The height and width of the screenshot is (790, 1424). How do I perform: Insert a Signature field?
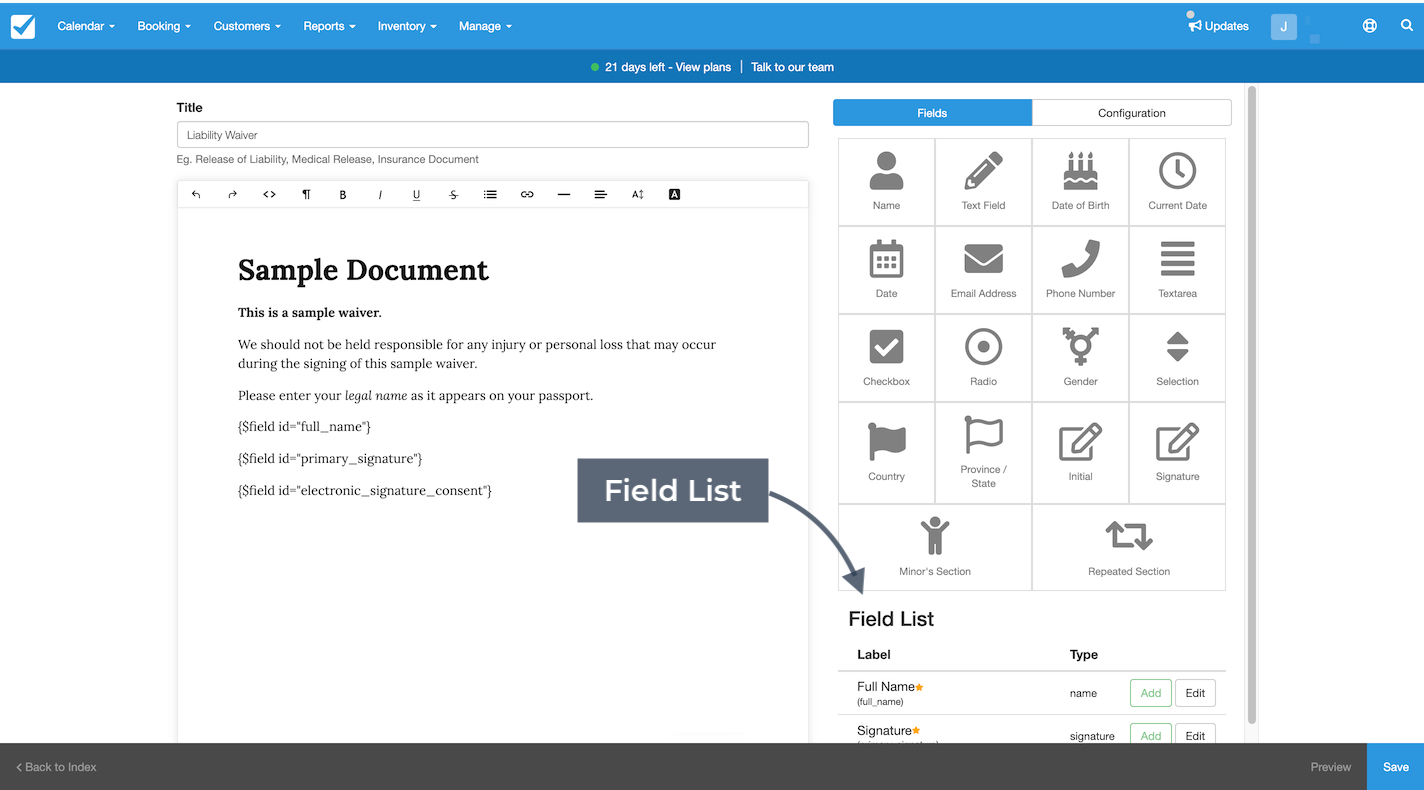(x=1177, y=453)
